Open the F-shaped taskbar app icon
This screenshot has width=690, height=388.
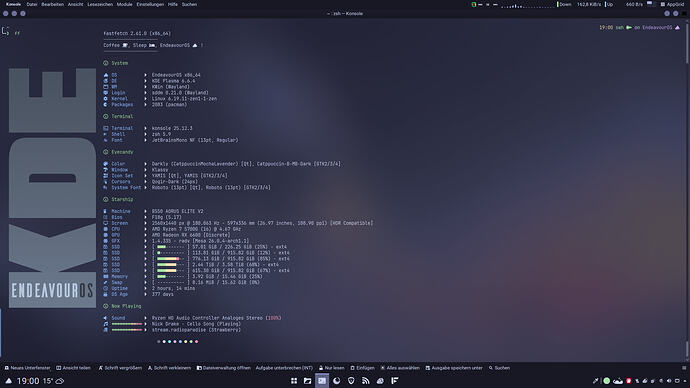point(395,381)
